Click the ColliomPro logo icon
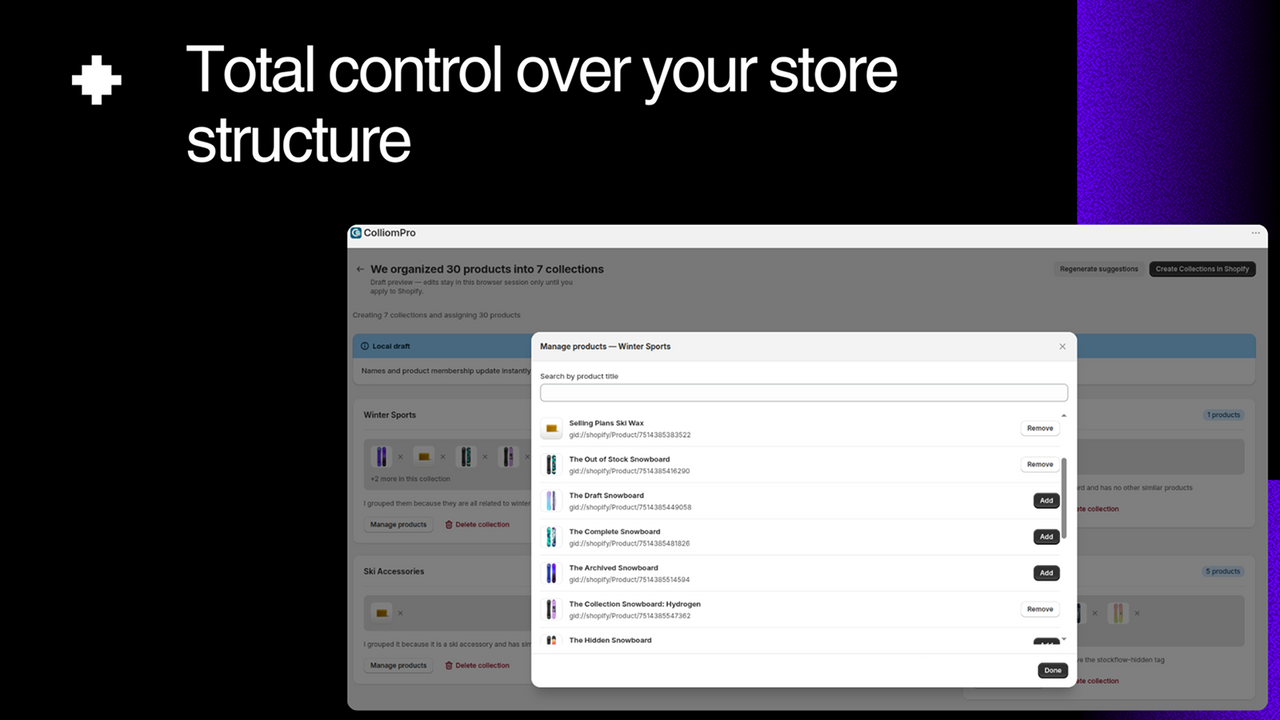1280x720 pixels. click(356, 233)
